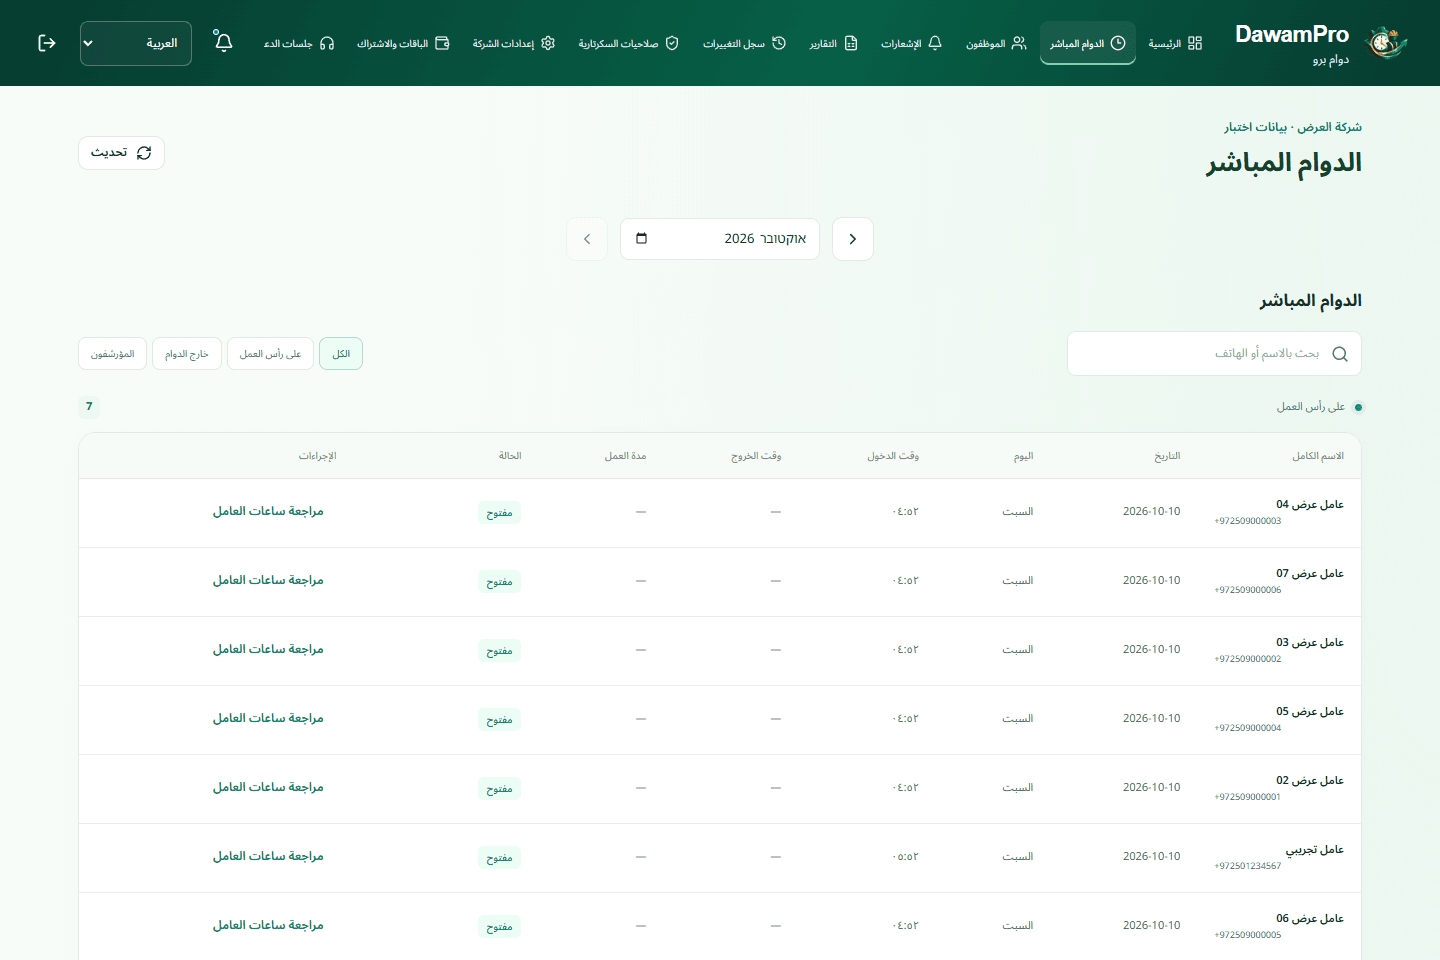Image resolution: width=1440 pixels, height=960 pixels.
Task: Click the wallet icon of الباقات والاشتراك
Action: pos(442,43)
